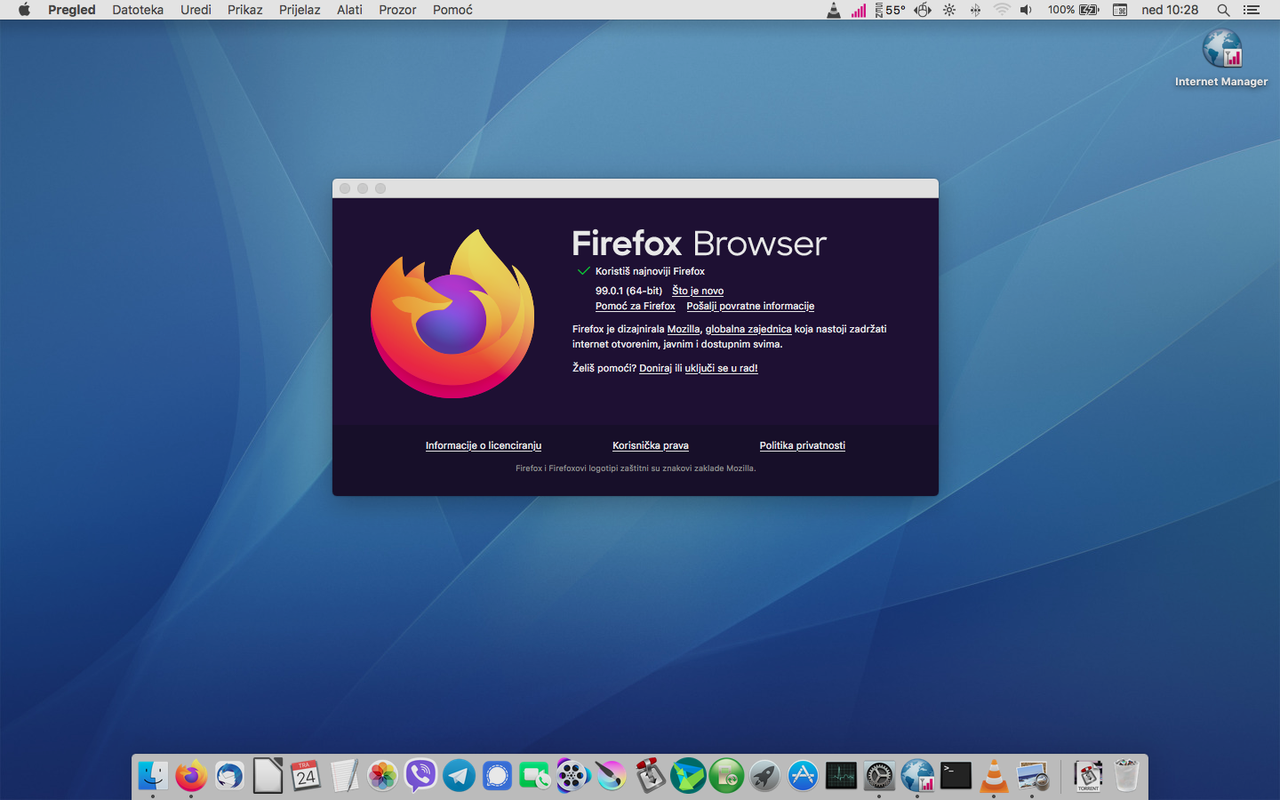Click the version text "99.0.1 (64-bit)"
Screen dimensions: 1280x800
point(628,291)
